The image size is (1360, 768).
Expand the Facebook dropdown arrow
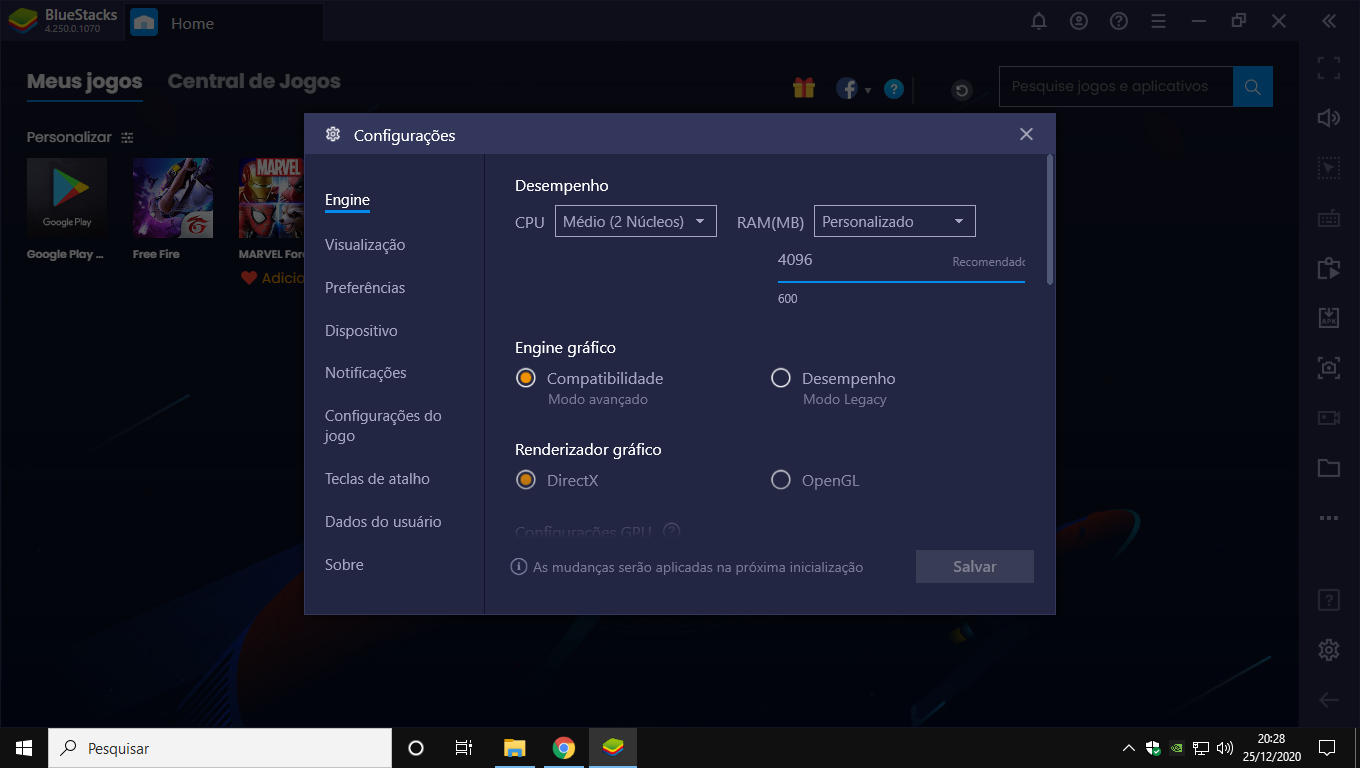pyautogui.click(x=868, y=90)
